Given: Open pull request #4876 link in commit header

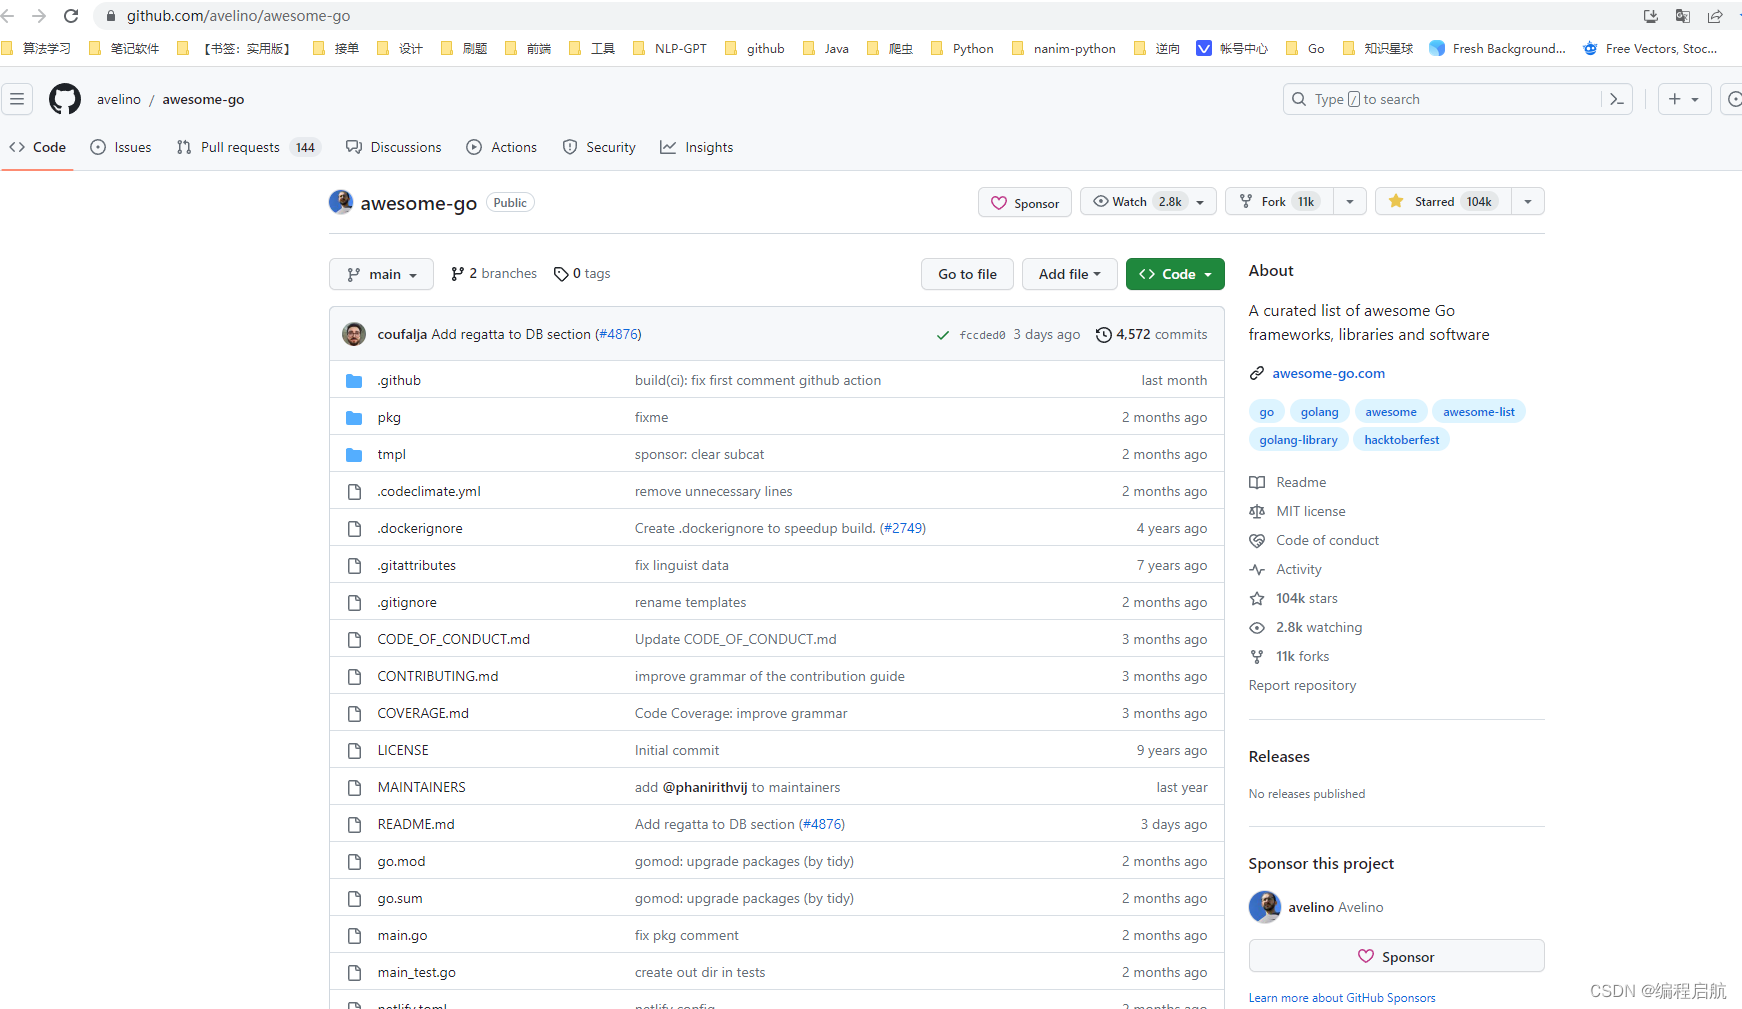Looking at the screenshot, I should point(618,334).
